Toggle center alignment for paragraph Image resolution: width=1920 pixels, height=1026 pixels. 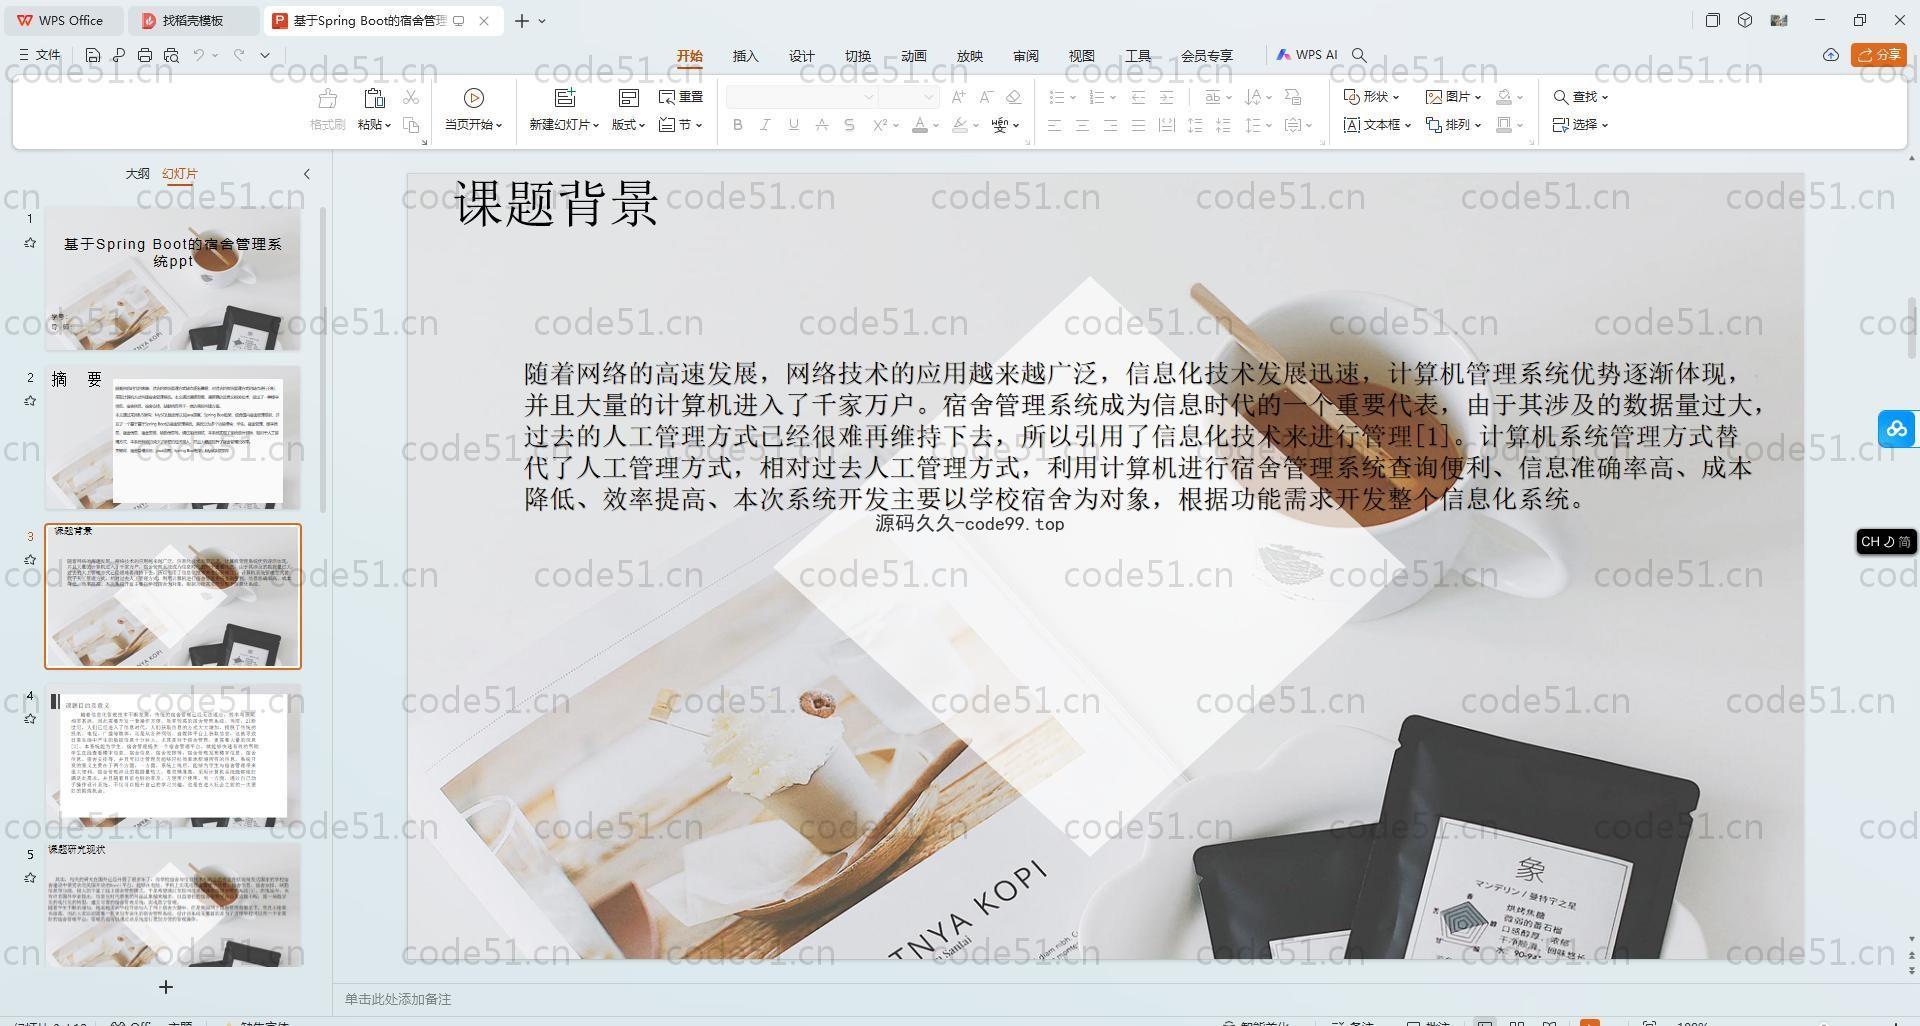click(1082, 125)
